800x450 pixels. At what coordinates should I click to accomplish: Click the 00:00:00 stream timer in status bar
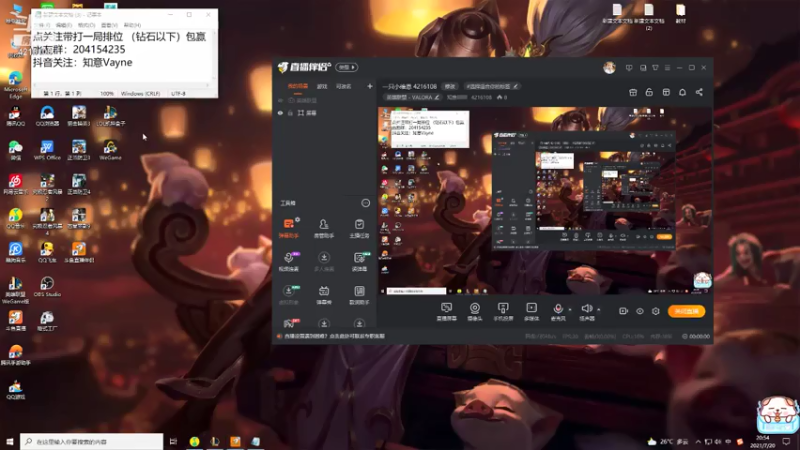[x=696, y=336]
